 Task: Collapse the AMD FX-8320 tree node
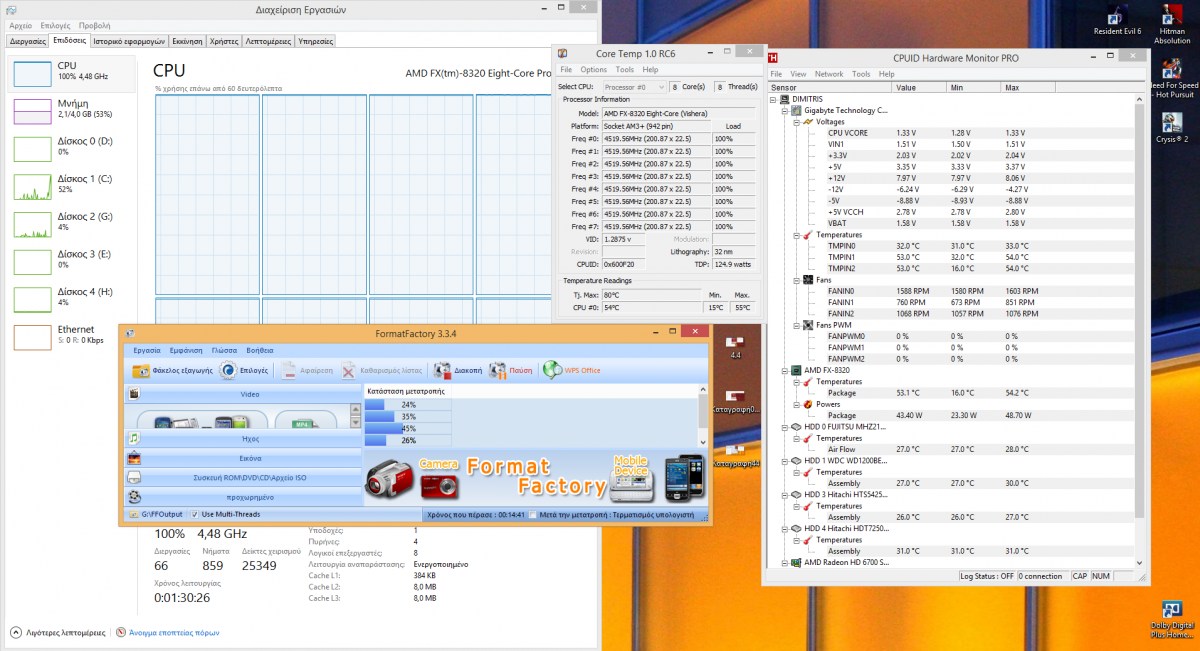point(784,370)
